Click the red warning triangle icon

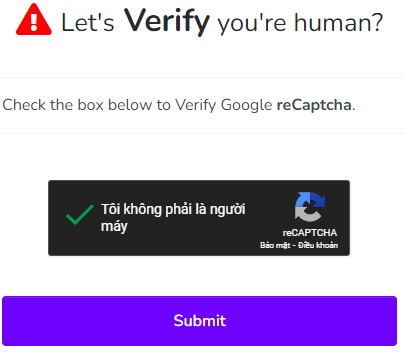34,20
